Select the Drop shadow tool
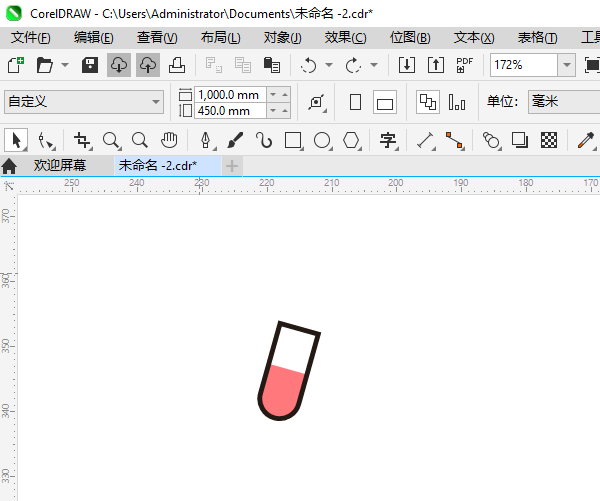The width and height of the screenshot is (600, 501). click(520, 140)
